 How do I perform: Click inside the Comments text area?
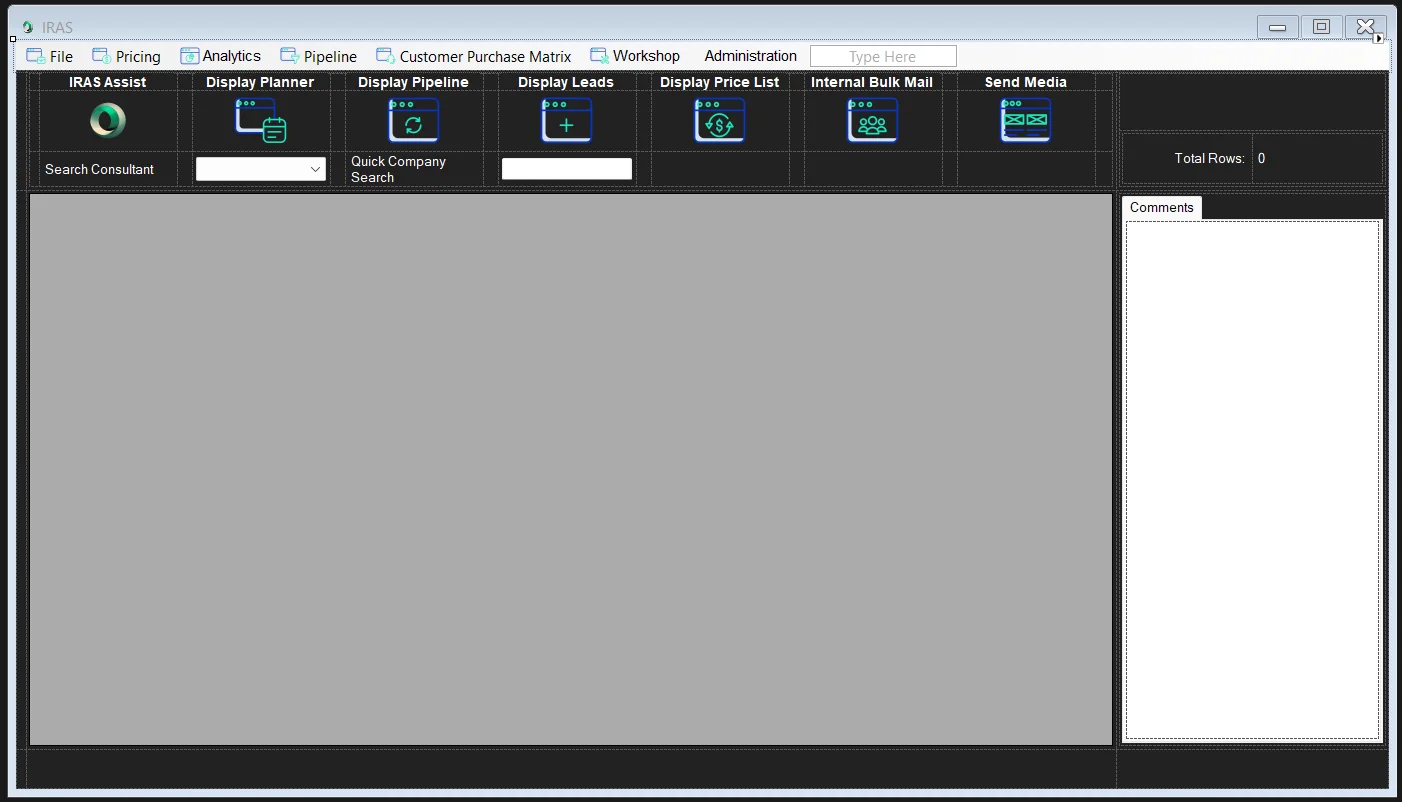coord(1251,480)
